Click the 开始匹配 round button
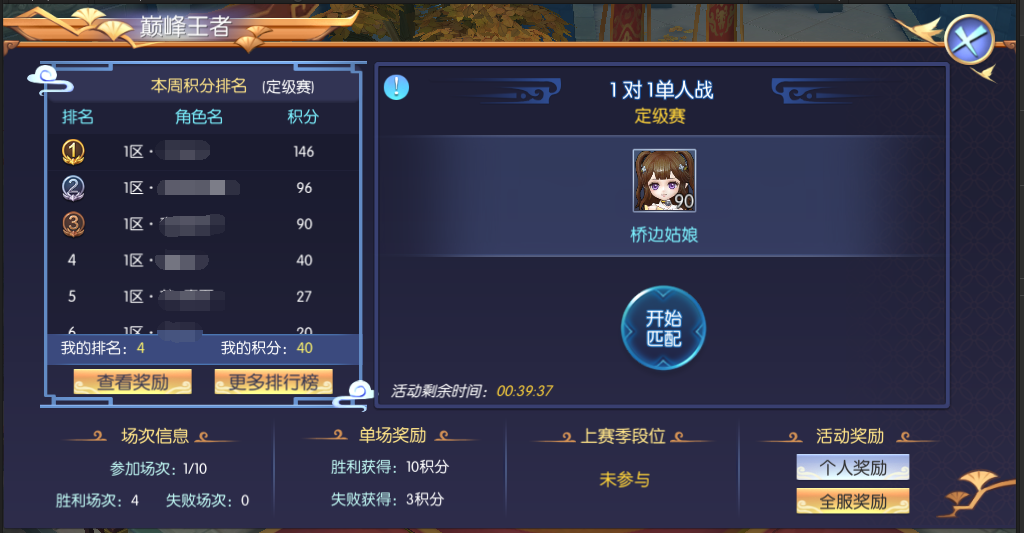Screen dimensions: 1024x533 (664, 328)
